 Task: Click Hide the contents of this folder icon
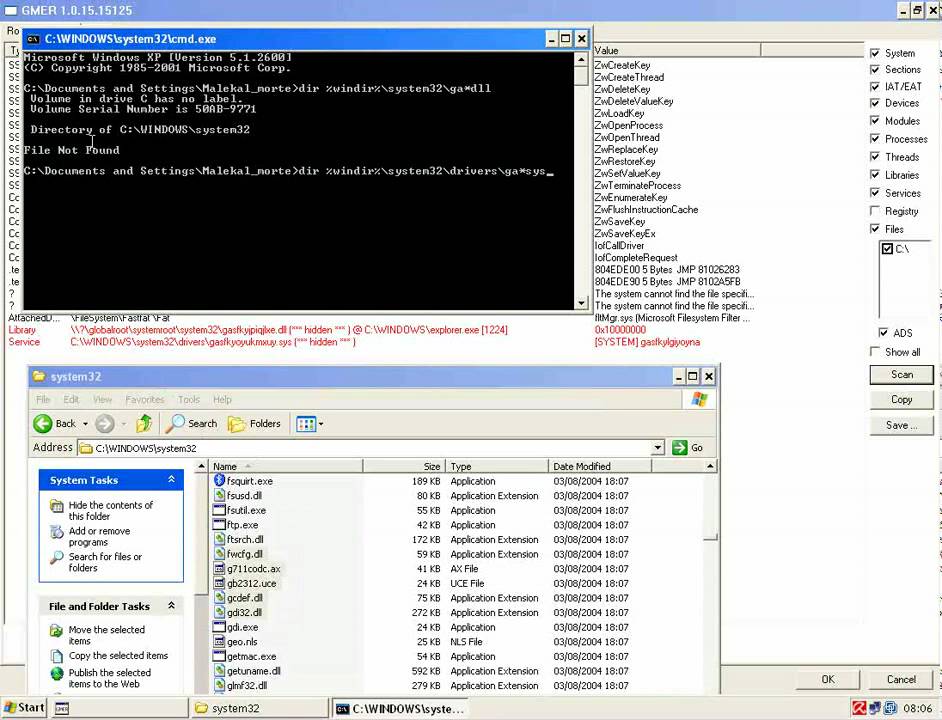point(56,506)
